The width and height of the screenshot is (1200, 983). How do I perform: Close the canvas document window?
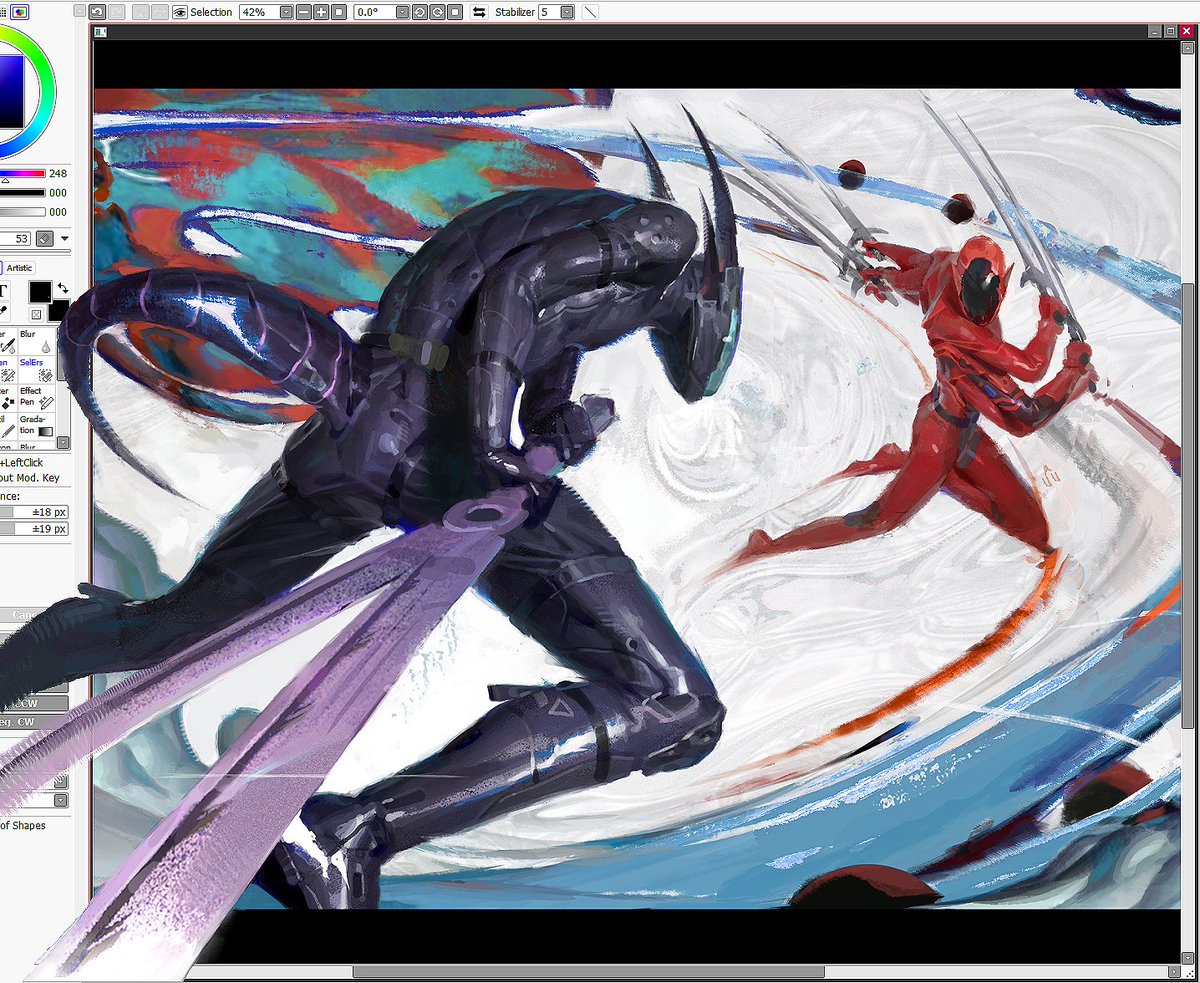tap(1186, 32)
